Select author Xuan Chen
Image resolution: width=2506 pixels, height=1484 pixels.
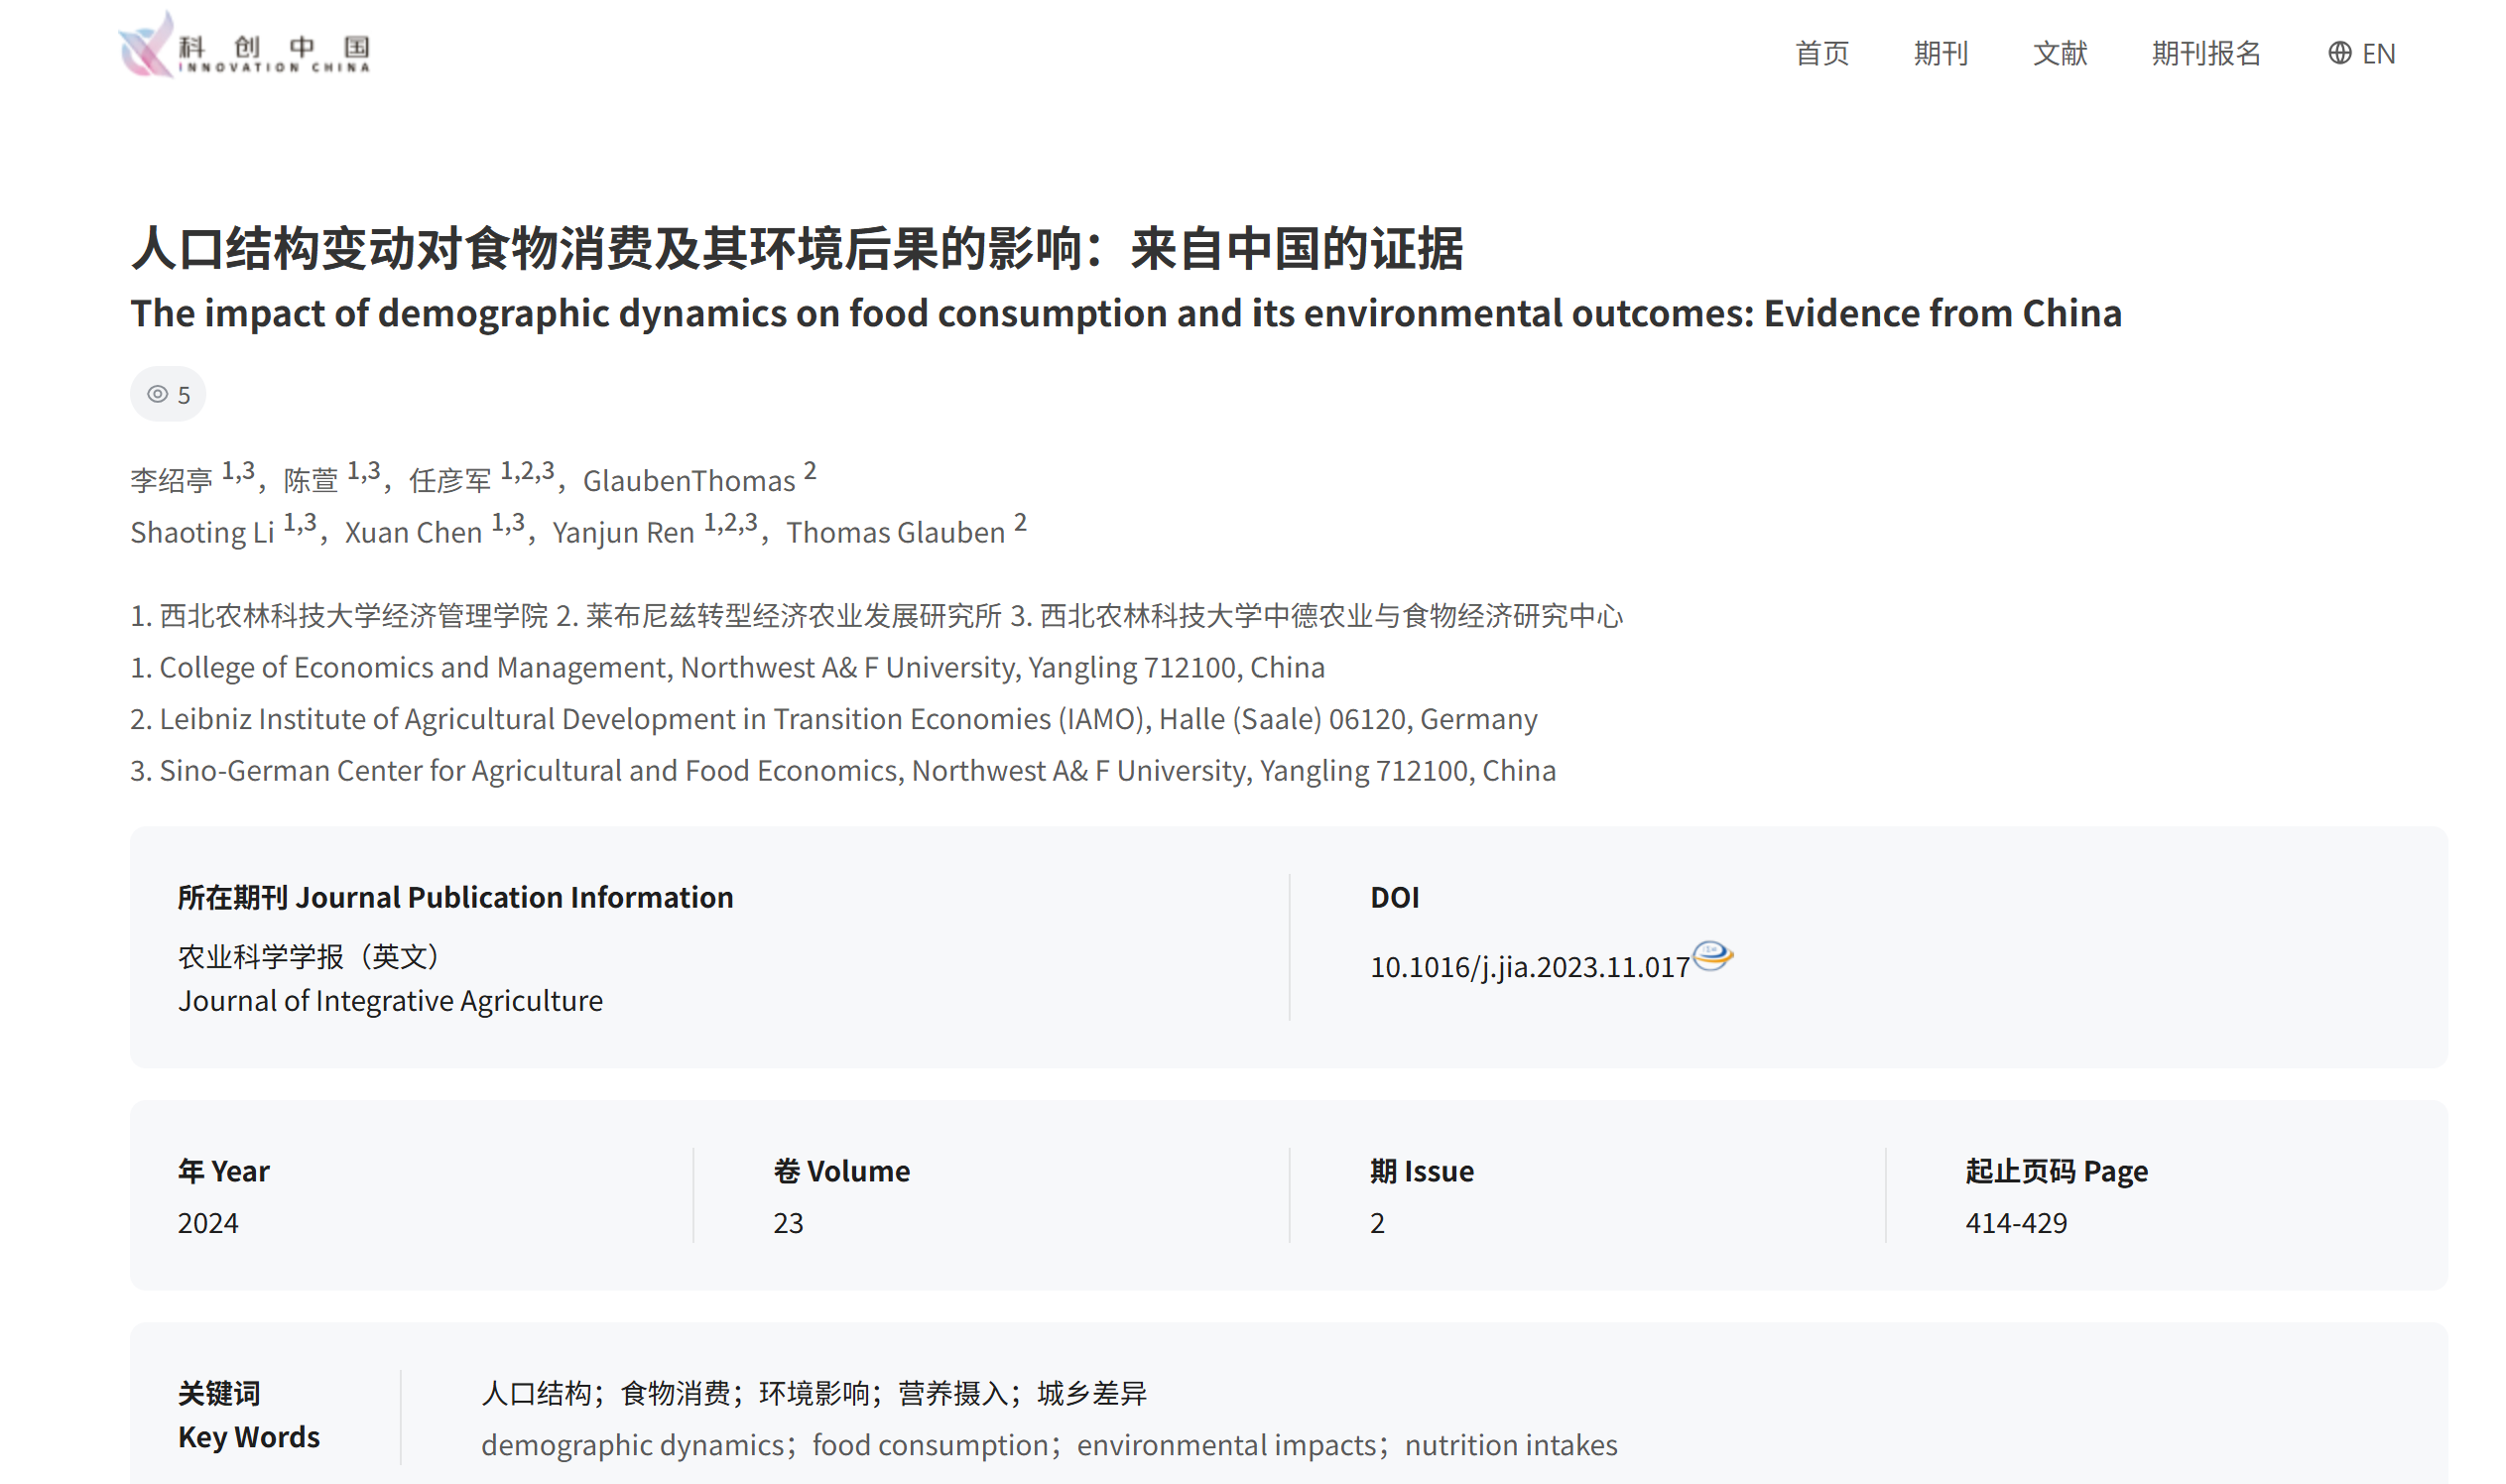[x=413, y=533]
